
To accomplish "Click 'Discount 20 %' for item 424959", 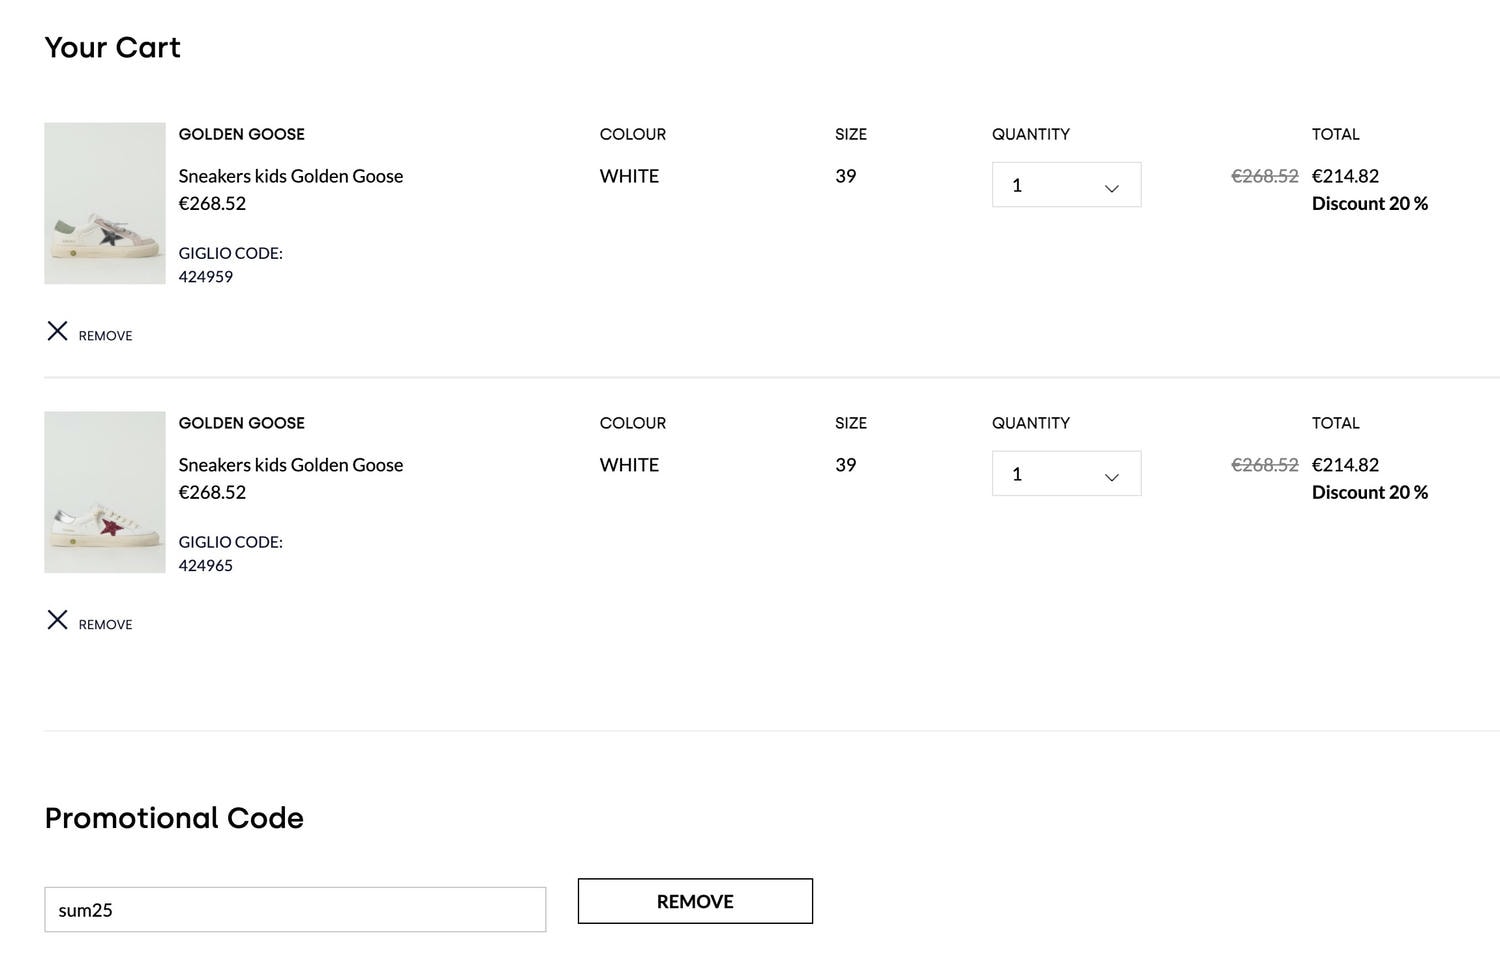I will click(x=1370, y=203).
